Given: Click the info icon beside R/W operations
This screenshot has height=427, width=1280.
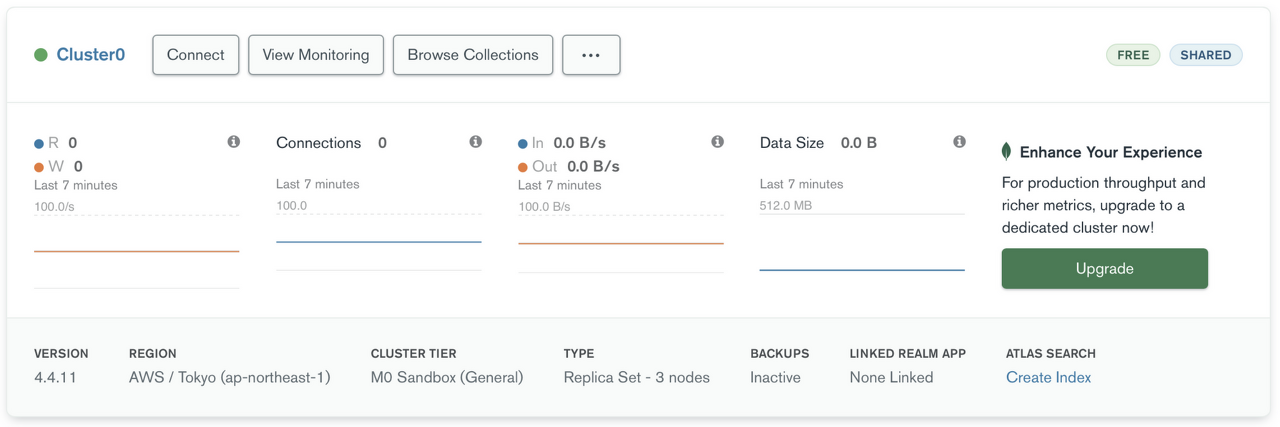Looking at the screenshot, I should [x=233, y=142].
